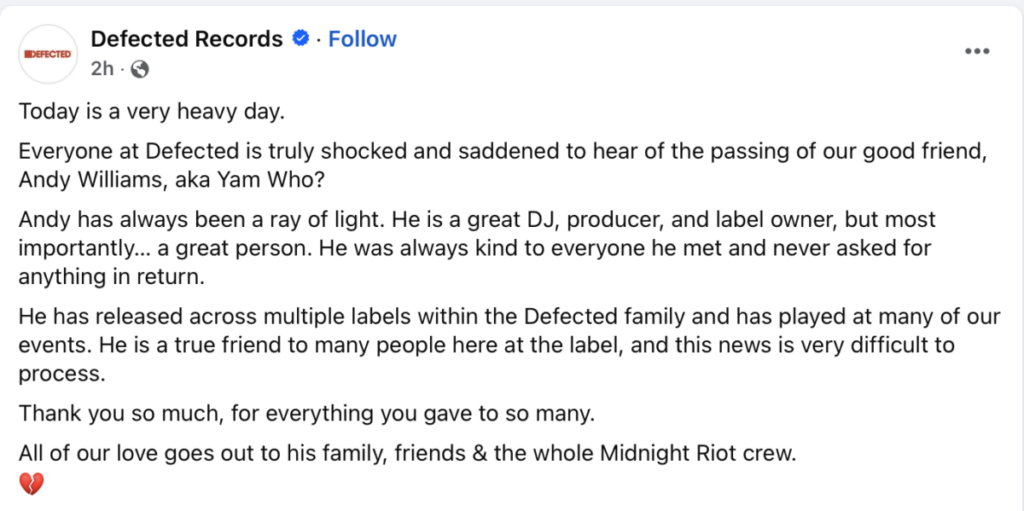Click the line "All of our love goes out"
The width and height of the screenshot is (1024, 511).
coord(409,453)
